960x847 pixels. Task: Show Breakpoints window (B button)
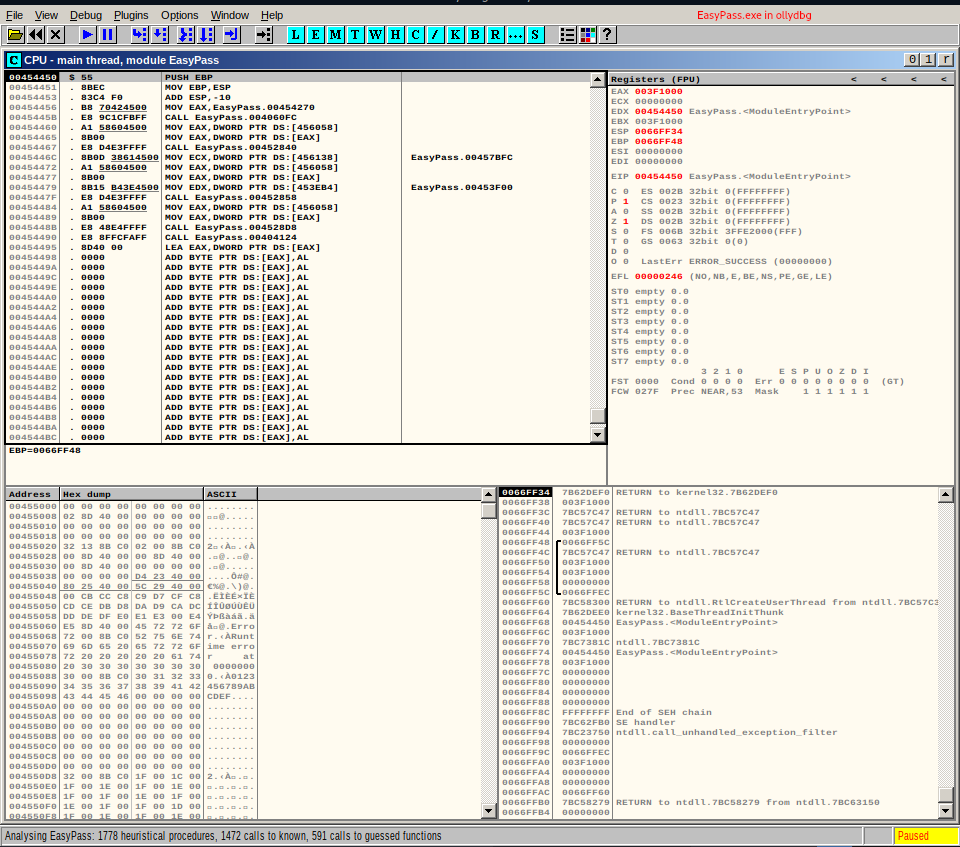click(x=475, y=35)
